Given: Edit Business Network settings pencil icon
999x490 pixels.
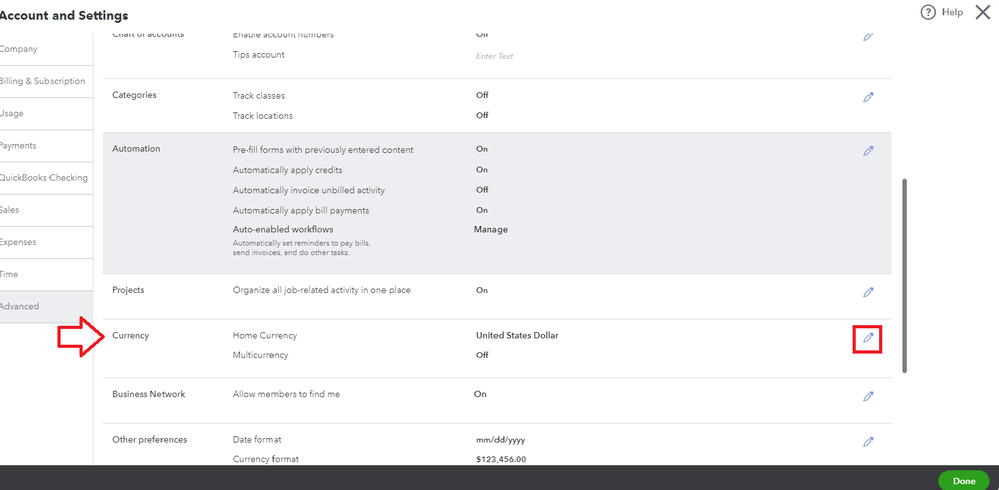Looking at the screenshot, I should coord(868,396).
